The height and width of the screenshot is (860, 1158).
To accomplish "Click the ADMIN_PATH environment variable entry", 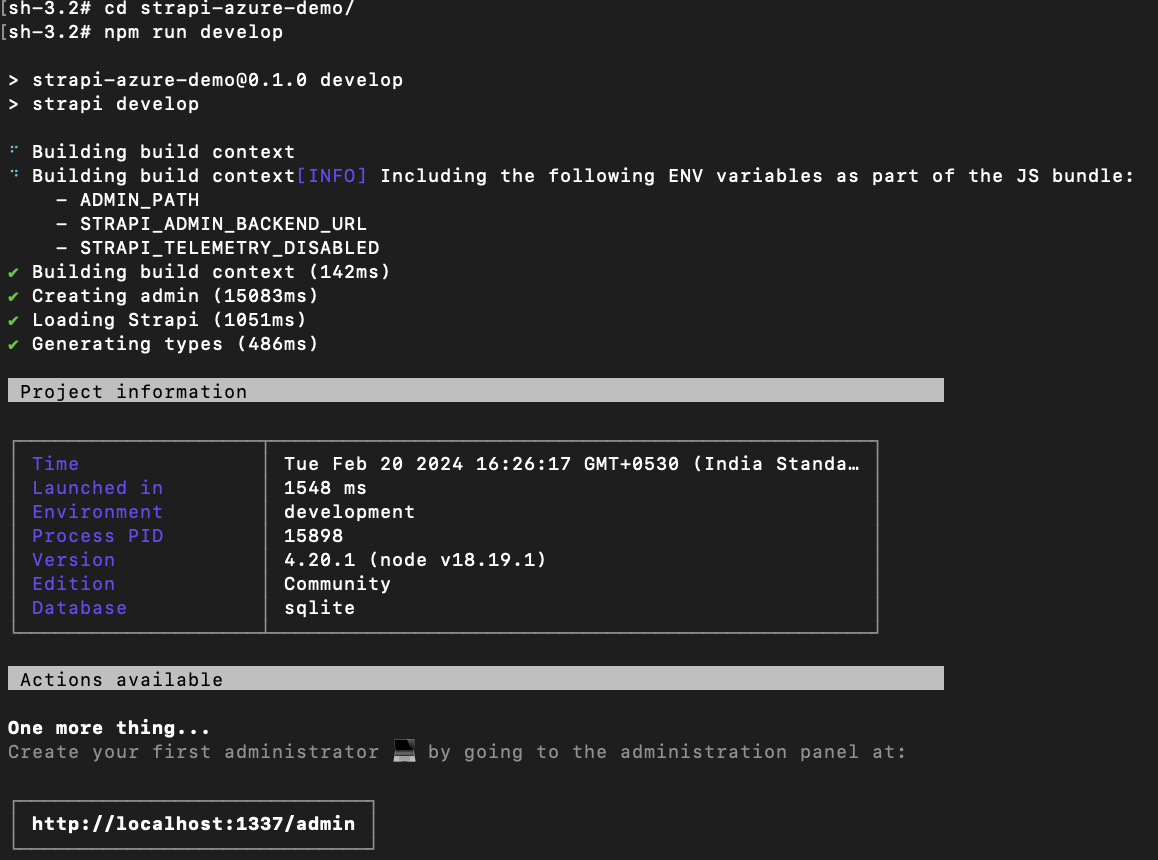I will click(139, 199).
